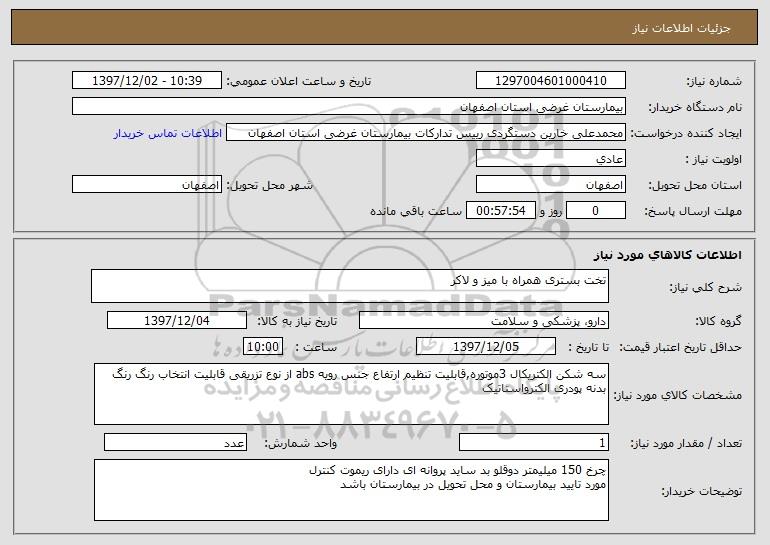Select the label حداقل تاریخ اعتبار قیمت
The width and height of the screenshot is (770, 545).
(680, 348)
